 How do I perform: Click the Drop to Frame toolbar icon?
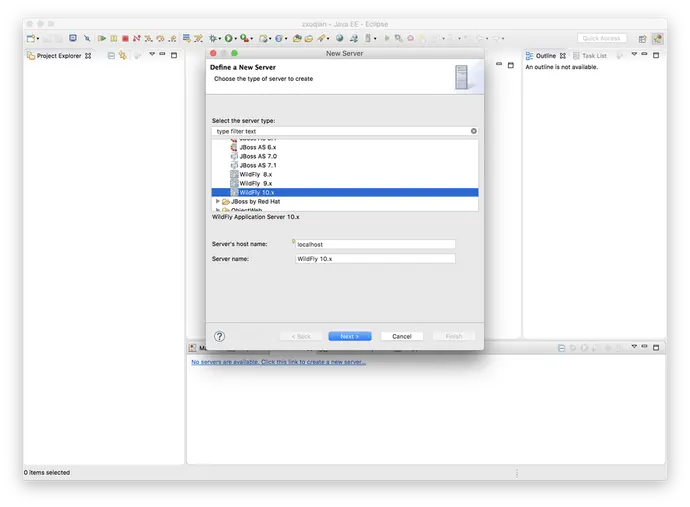[x=187, y=38]
